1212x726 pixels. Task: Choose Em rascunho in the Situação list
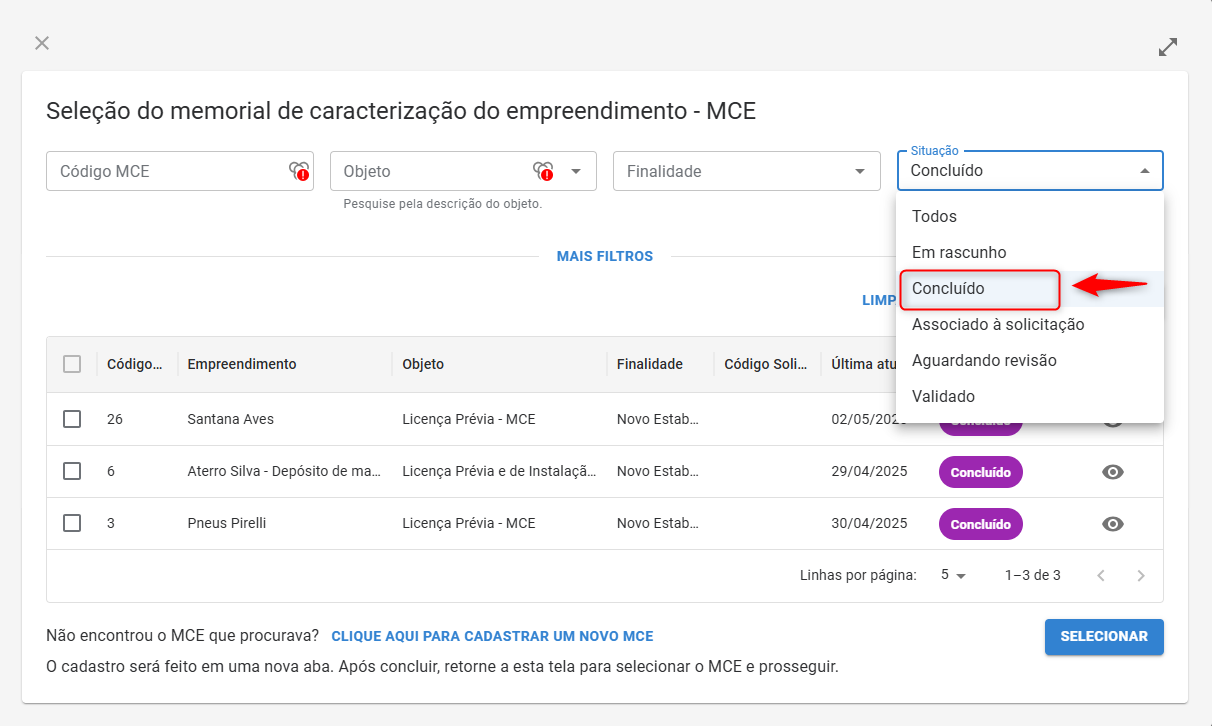coord(1030,253)
